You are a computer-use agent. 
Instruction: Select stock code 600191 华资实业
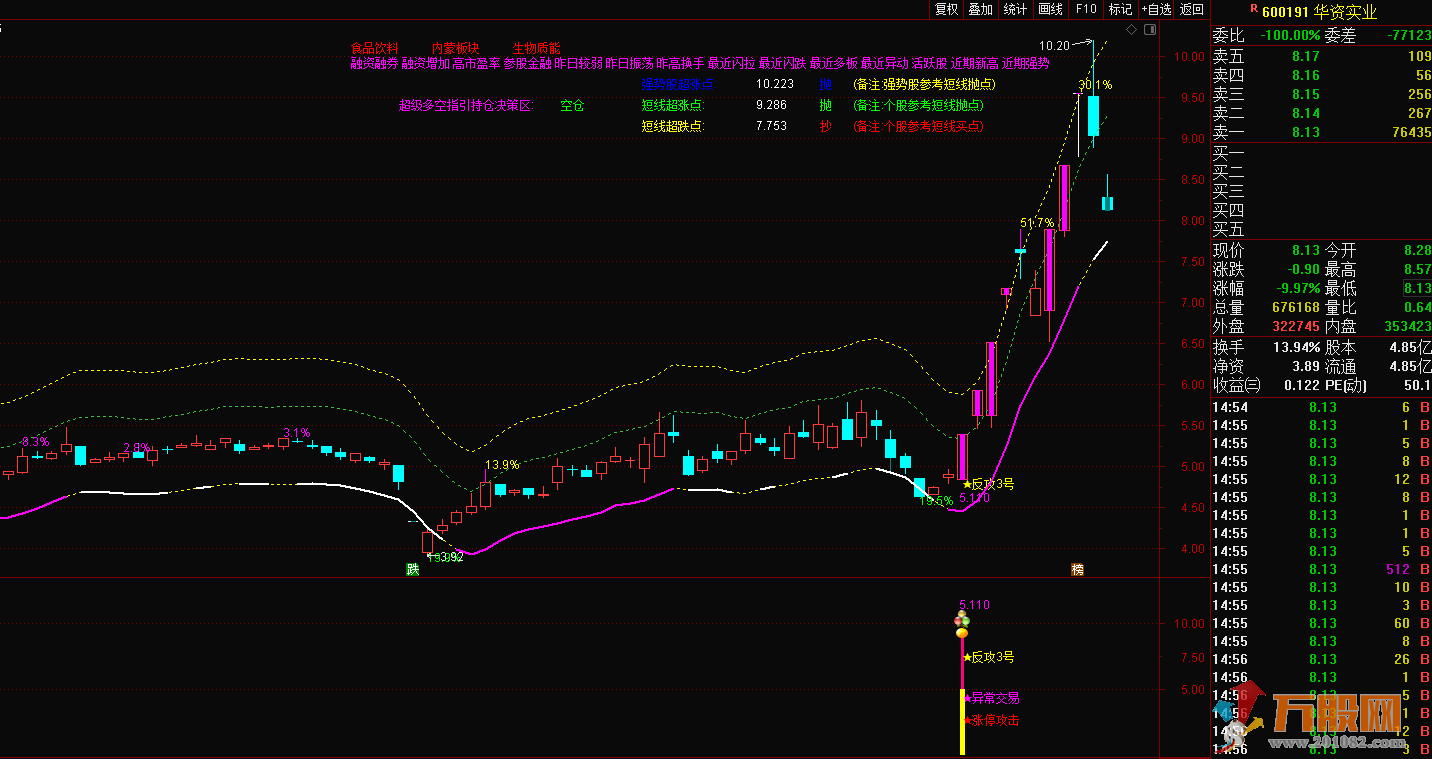pyautogui.click(x=1320, y=12)
